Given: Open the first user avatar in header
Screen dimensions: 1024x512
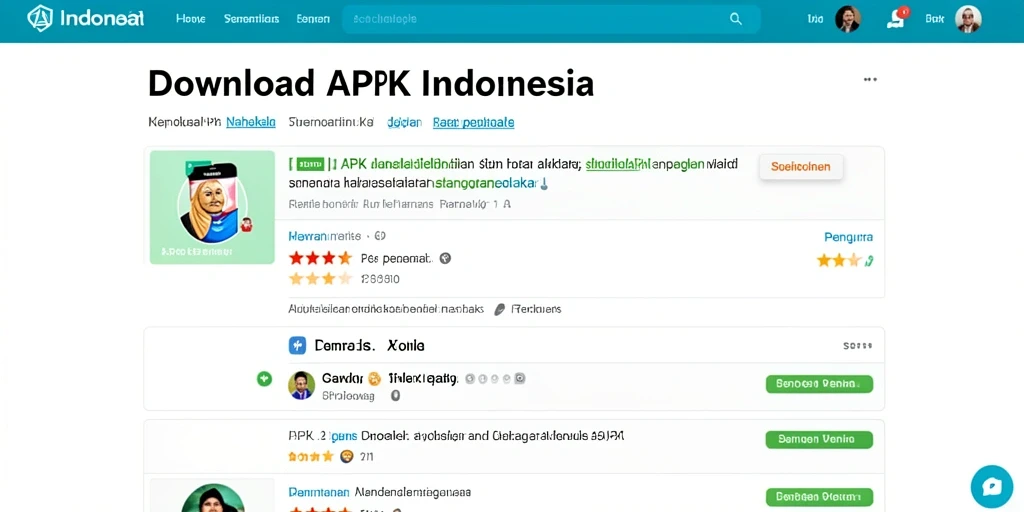Looking at the screenshot, I should 848,19.
